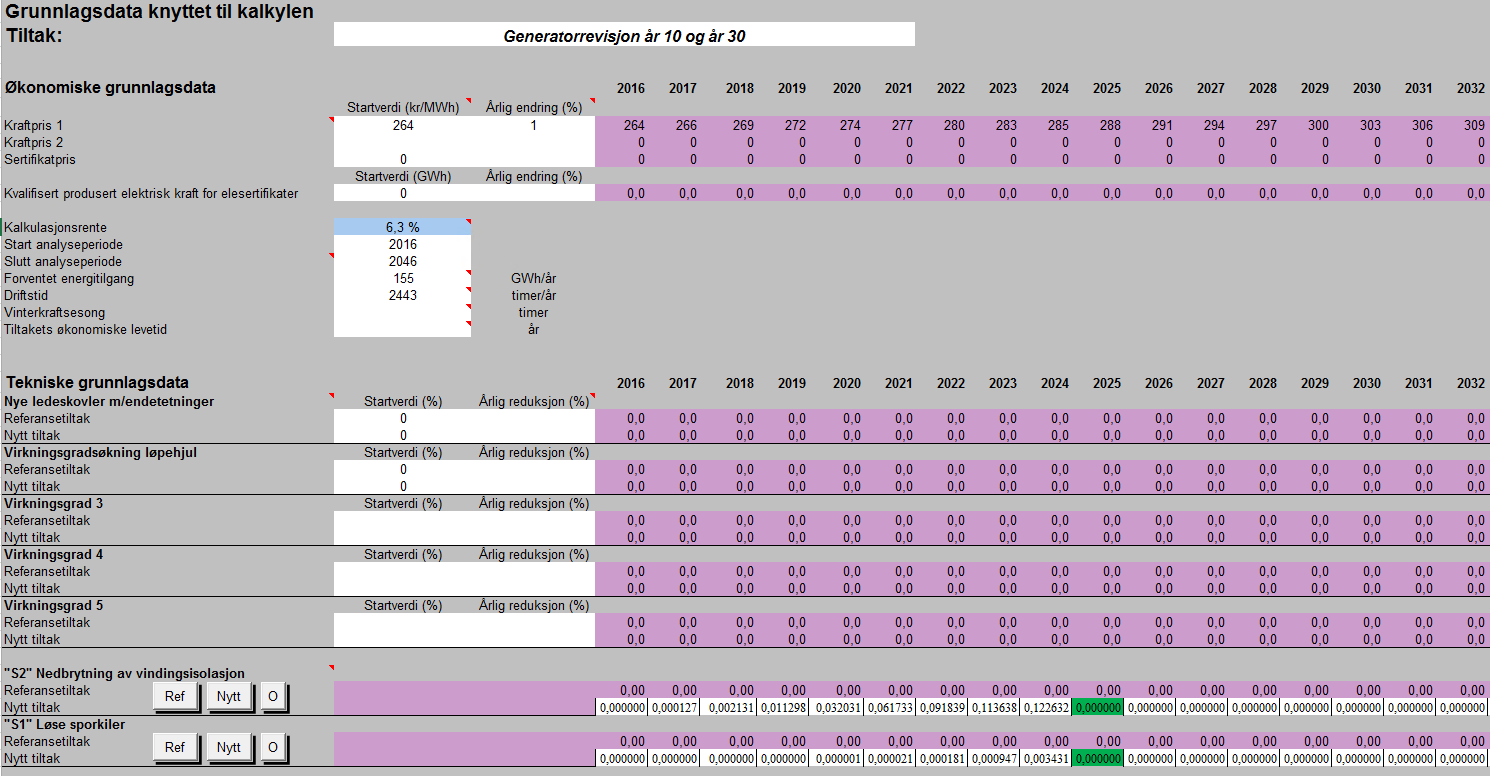Viewport: 1490px width, 776px height.
Task: Click the Virkningsgrad 5 label
Action: click(x=53, y=605)
